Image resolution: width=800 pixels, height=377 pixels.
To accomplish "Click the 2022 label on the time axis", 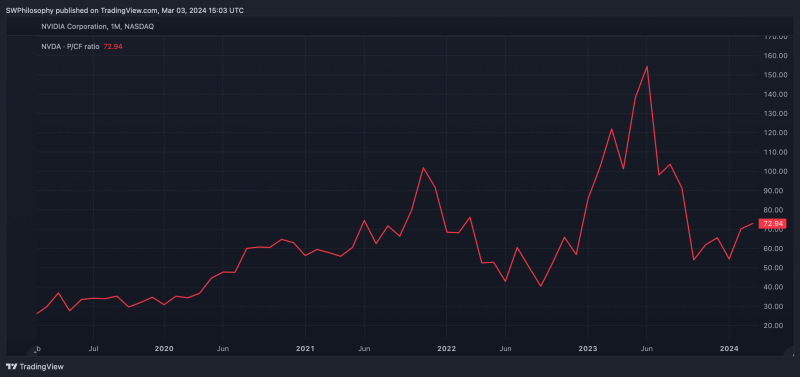I will pyautogui.click(x=446, y=349).
